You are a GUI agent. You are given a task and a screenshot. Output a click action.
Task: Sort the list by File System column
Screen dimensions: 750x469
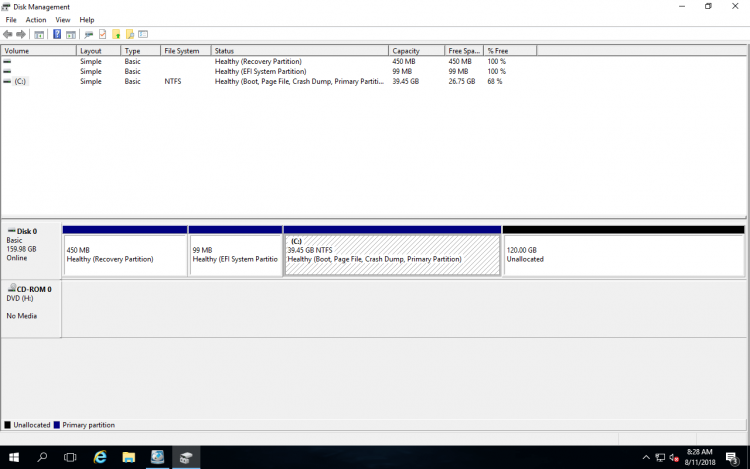point(185,50)
